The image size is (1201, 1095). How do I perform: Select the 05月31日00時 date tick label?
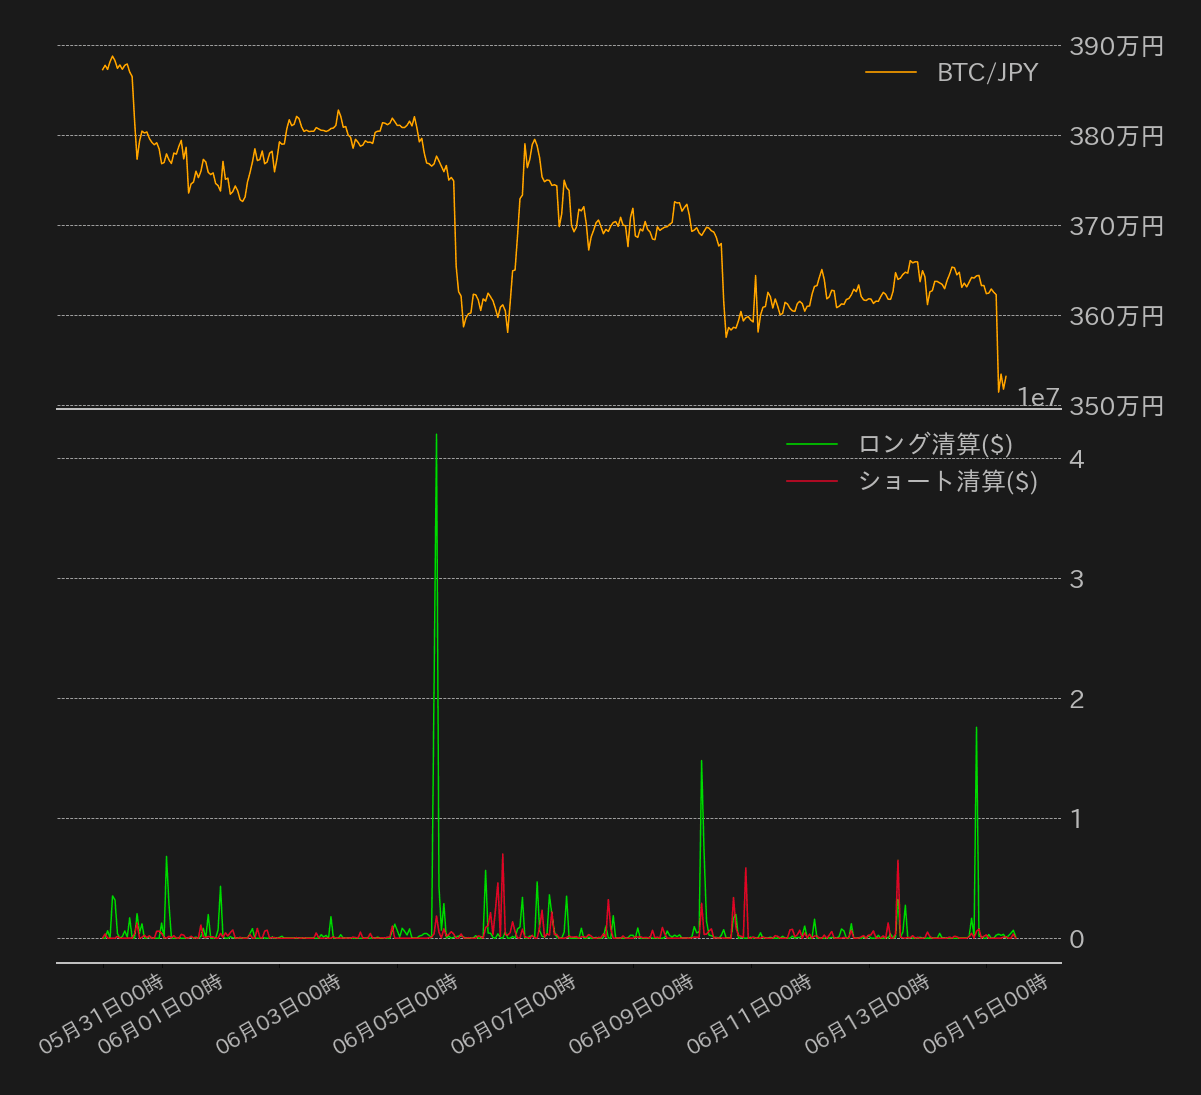[x=101, y=1013]
